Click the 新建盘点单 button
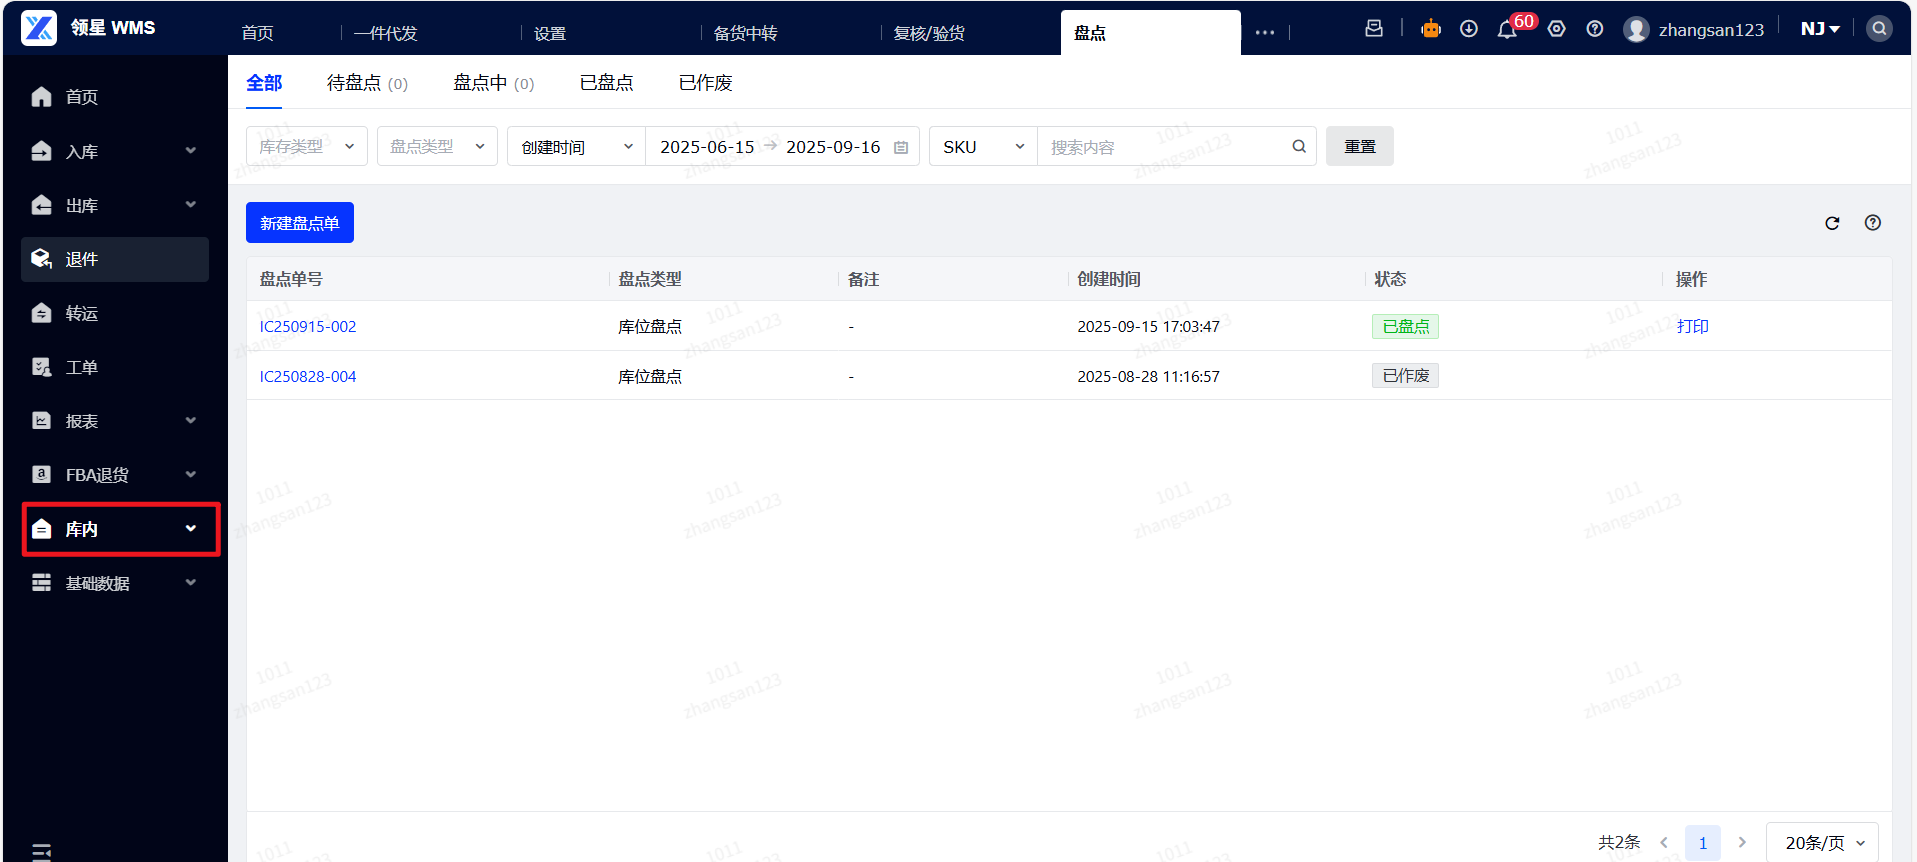 coord(300,223)
